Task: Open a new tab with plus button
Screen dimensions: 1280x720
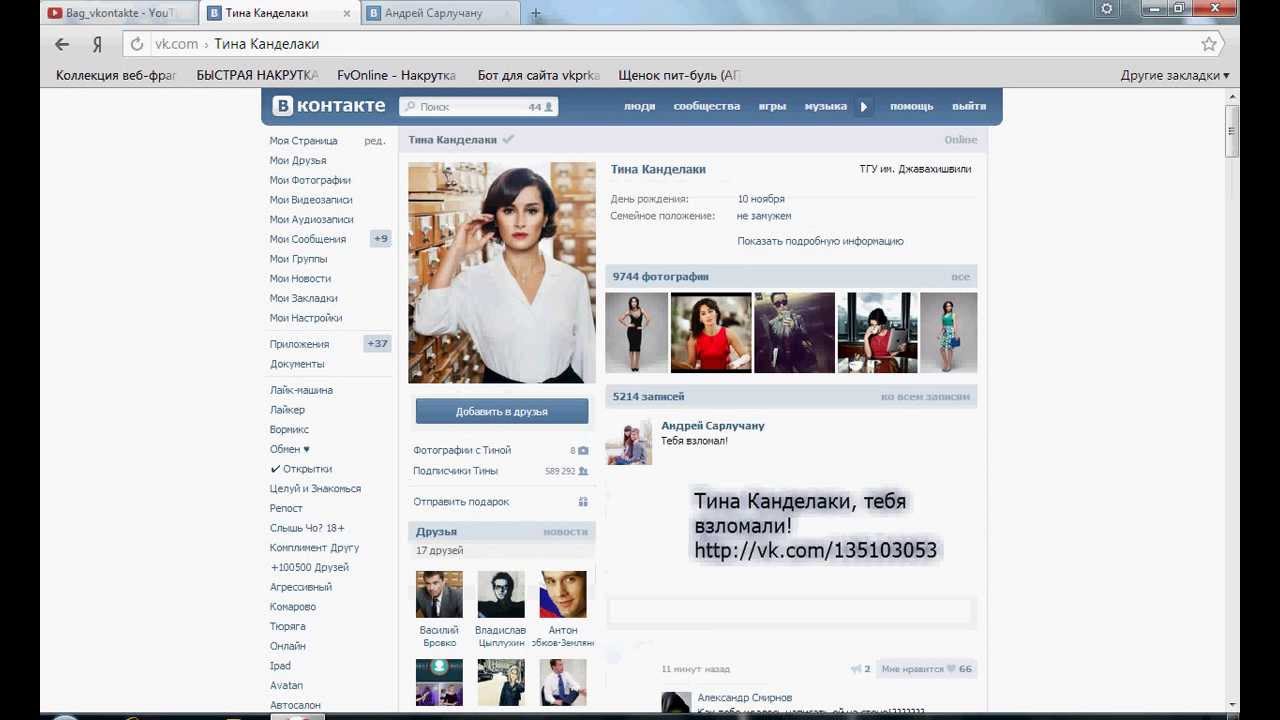Action: (x=536, y=13)
